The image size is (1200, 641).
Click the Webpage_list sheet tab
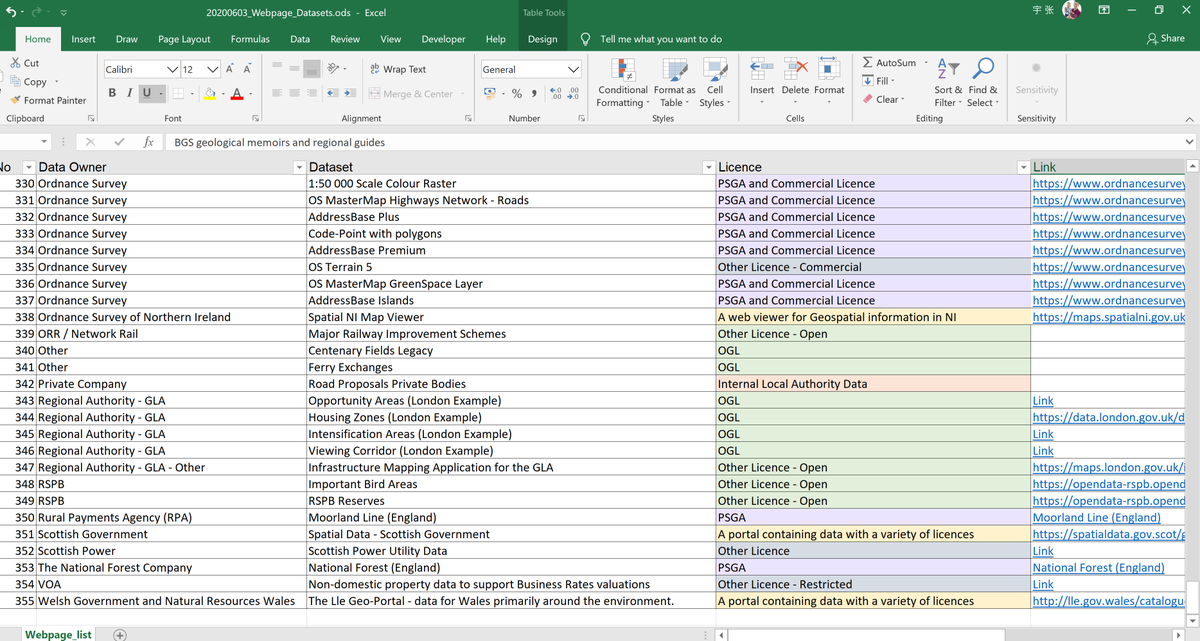[58, 634]
